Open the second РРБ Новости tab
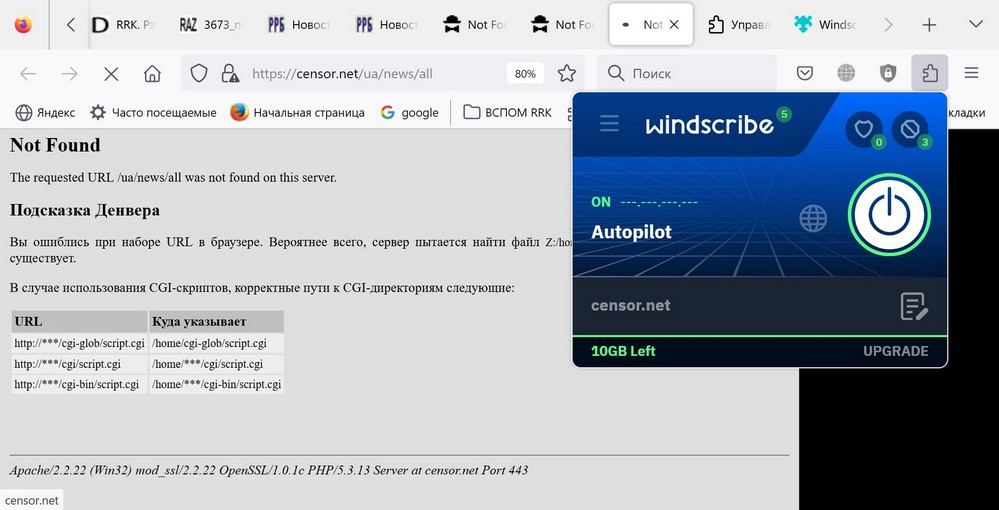The width and height of the screenshot is (999, 510). [x=386, y=25]
